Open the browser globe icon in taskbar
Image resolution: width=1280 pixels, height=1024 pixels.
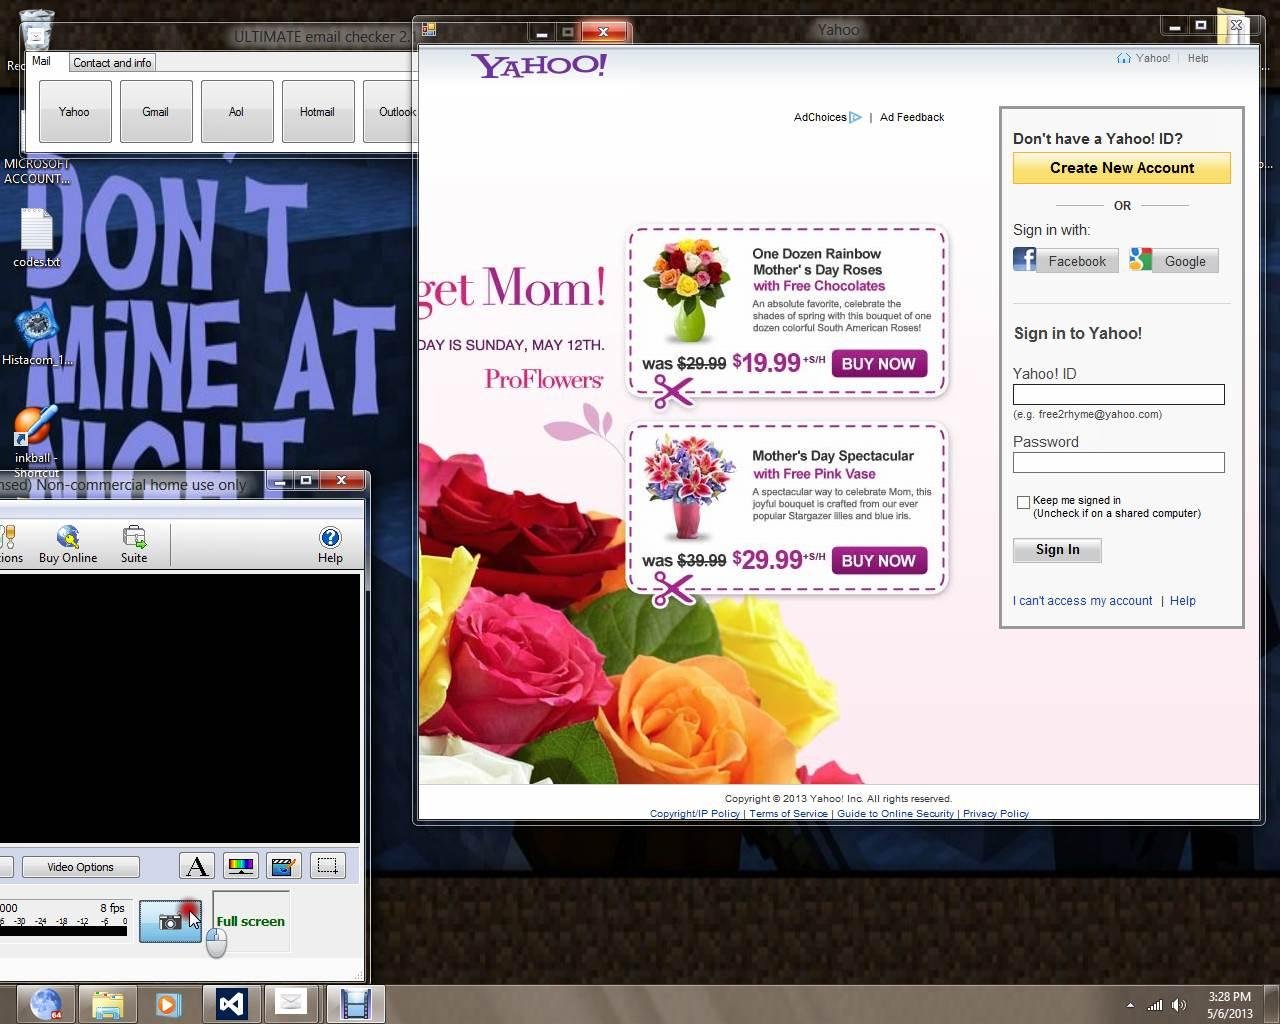click(x=46, y=1004)
